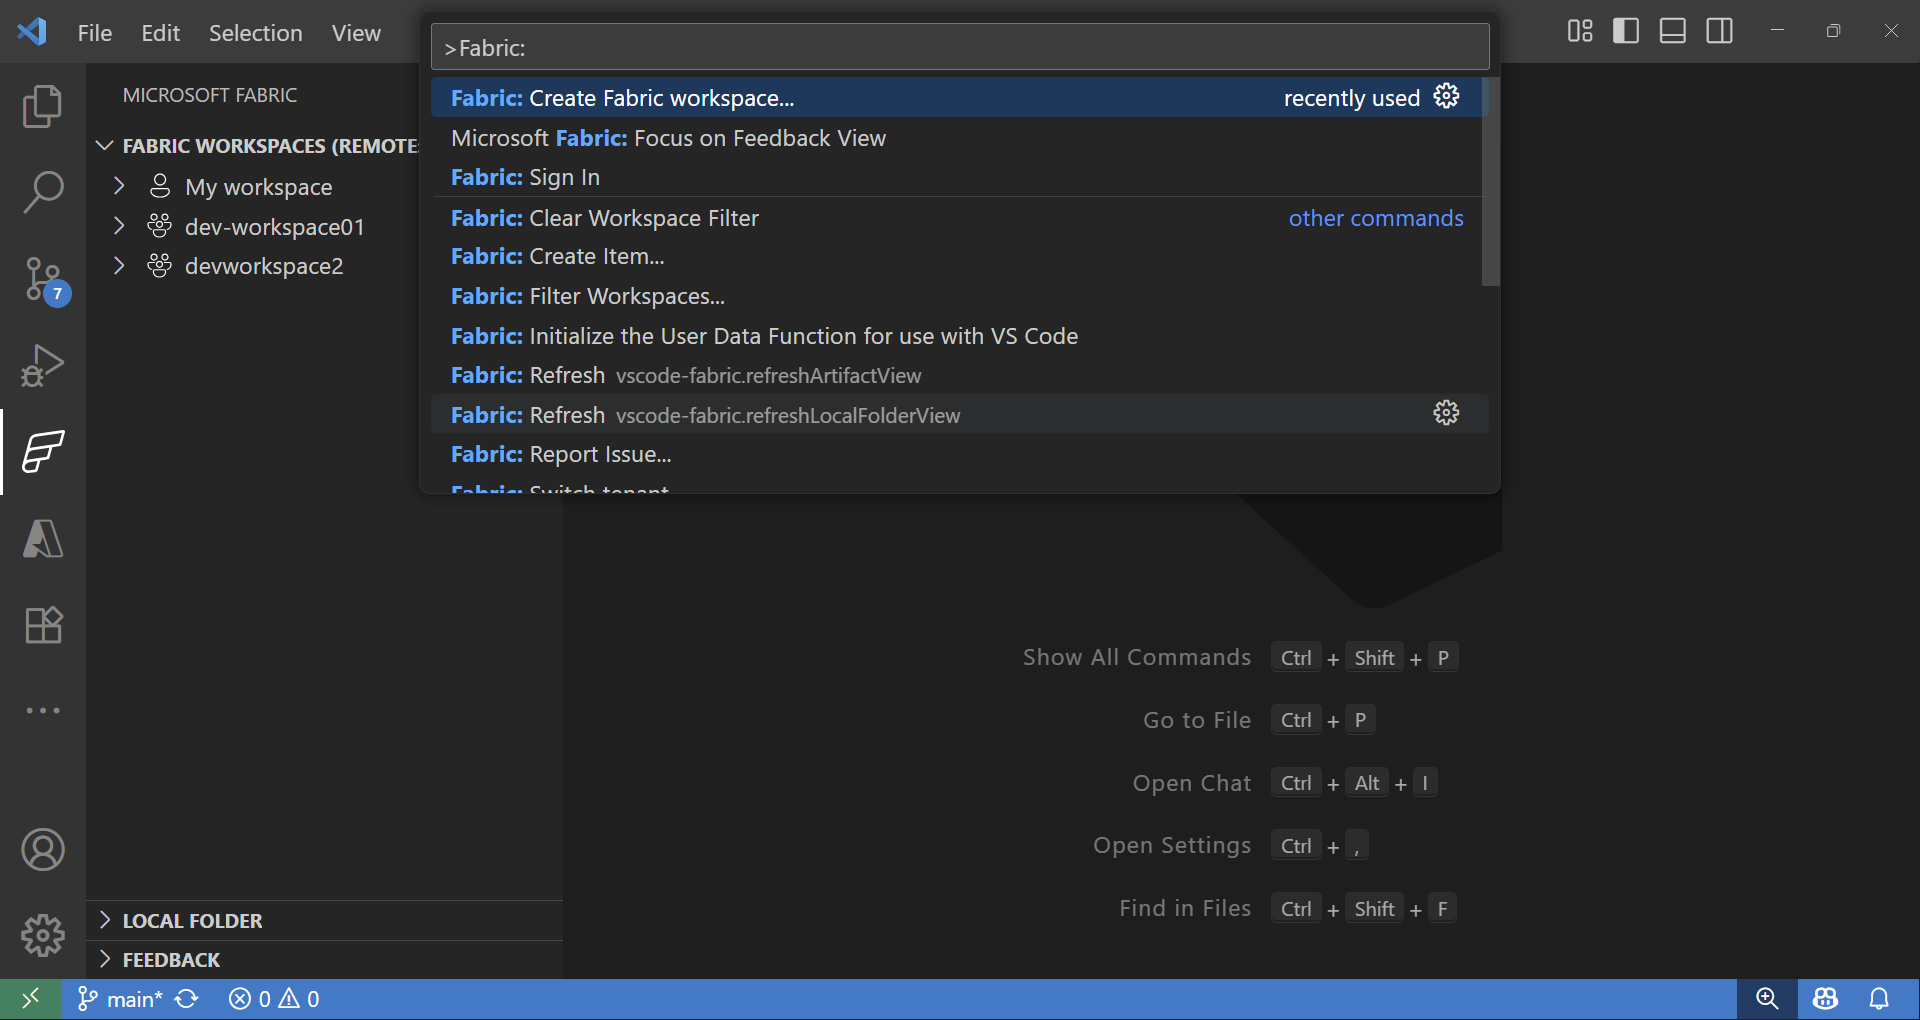Expand the dev-workspace01 workspace

coord(119,226)
